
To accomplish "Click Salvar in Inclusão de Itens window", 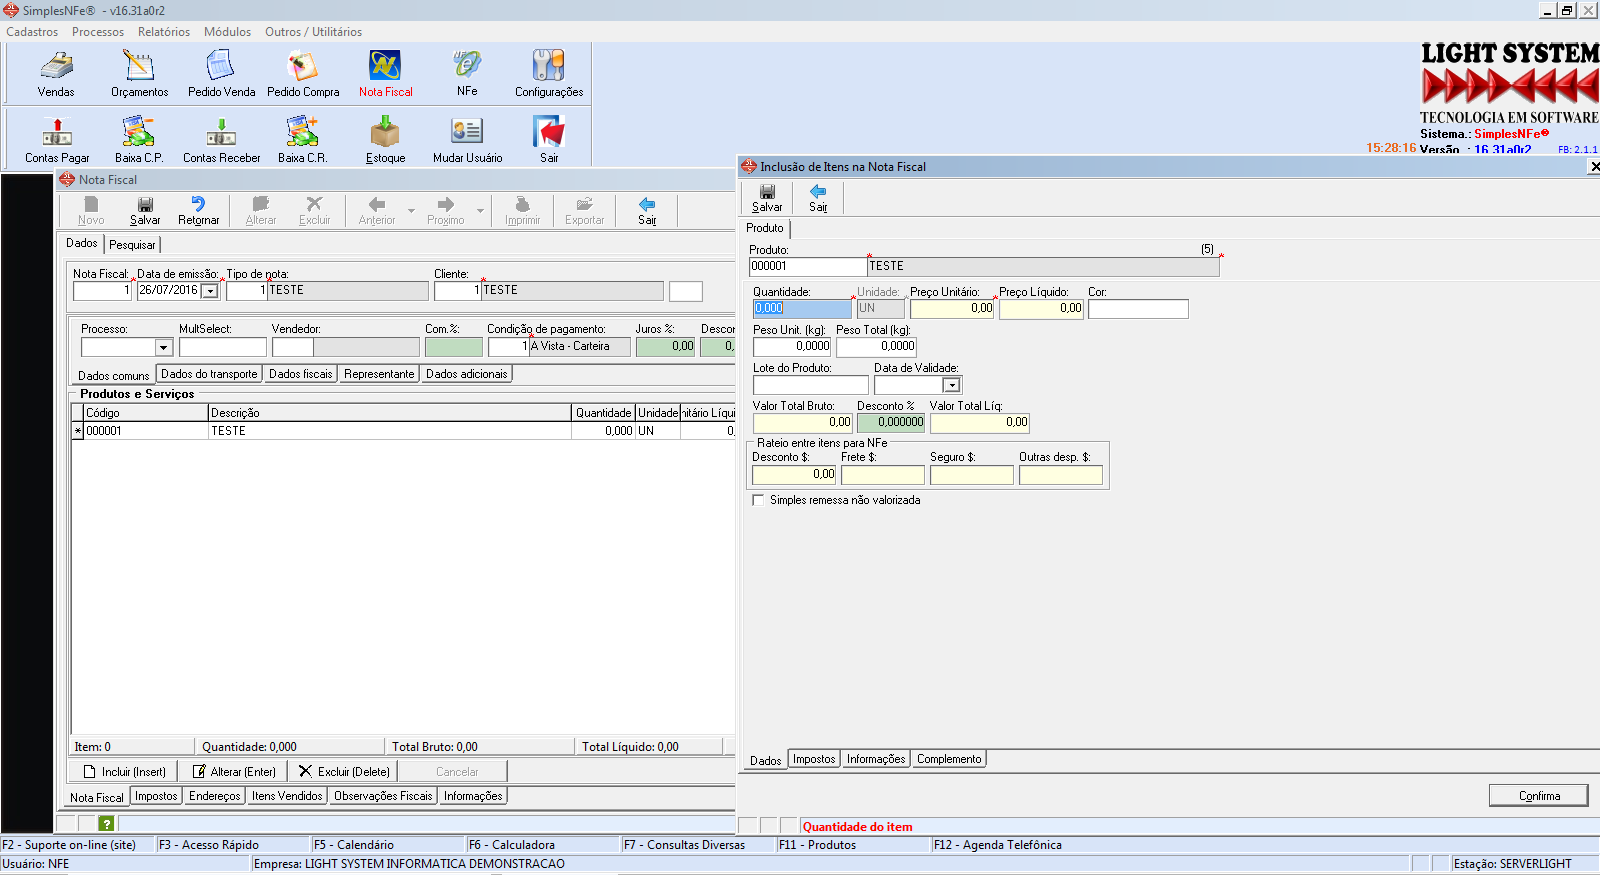I will pos(767,198).
